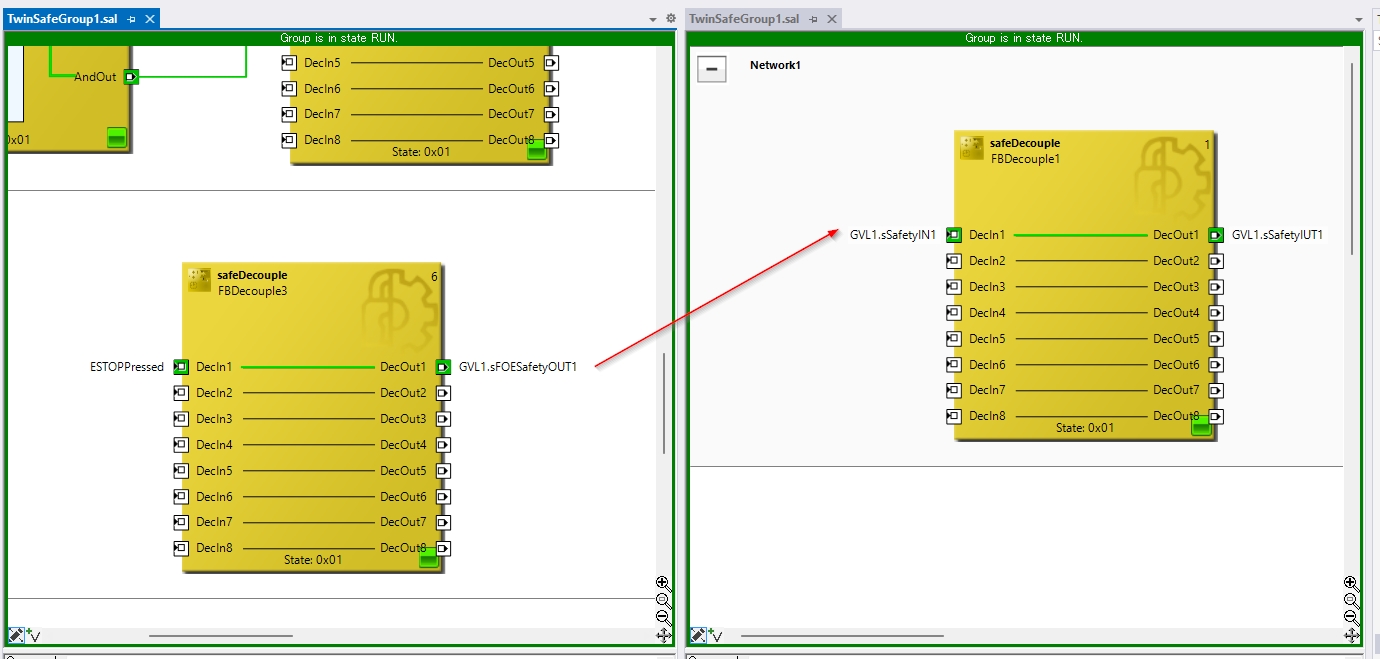The width and height of the screenshot is (1380, 659).
Task: Switch to left TwinSafeGroup1.sal tab
Action: point(62,19)
